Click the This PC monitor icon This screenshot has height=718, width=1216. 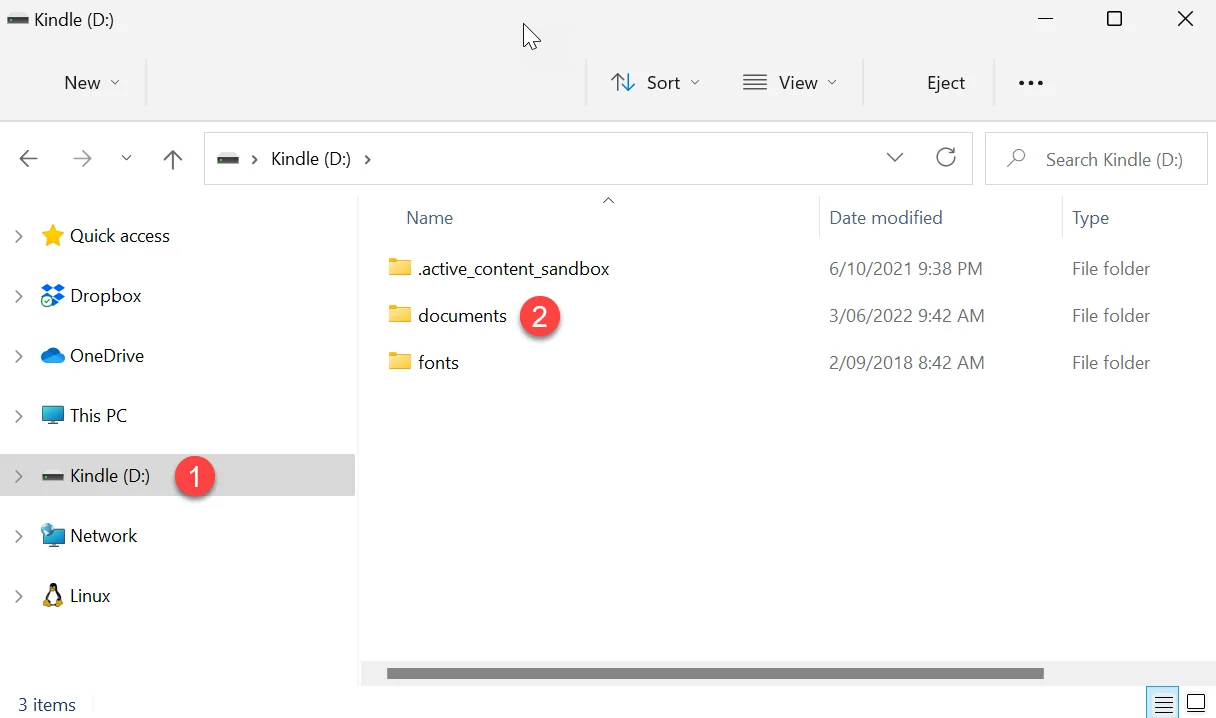point(52,416)
